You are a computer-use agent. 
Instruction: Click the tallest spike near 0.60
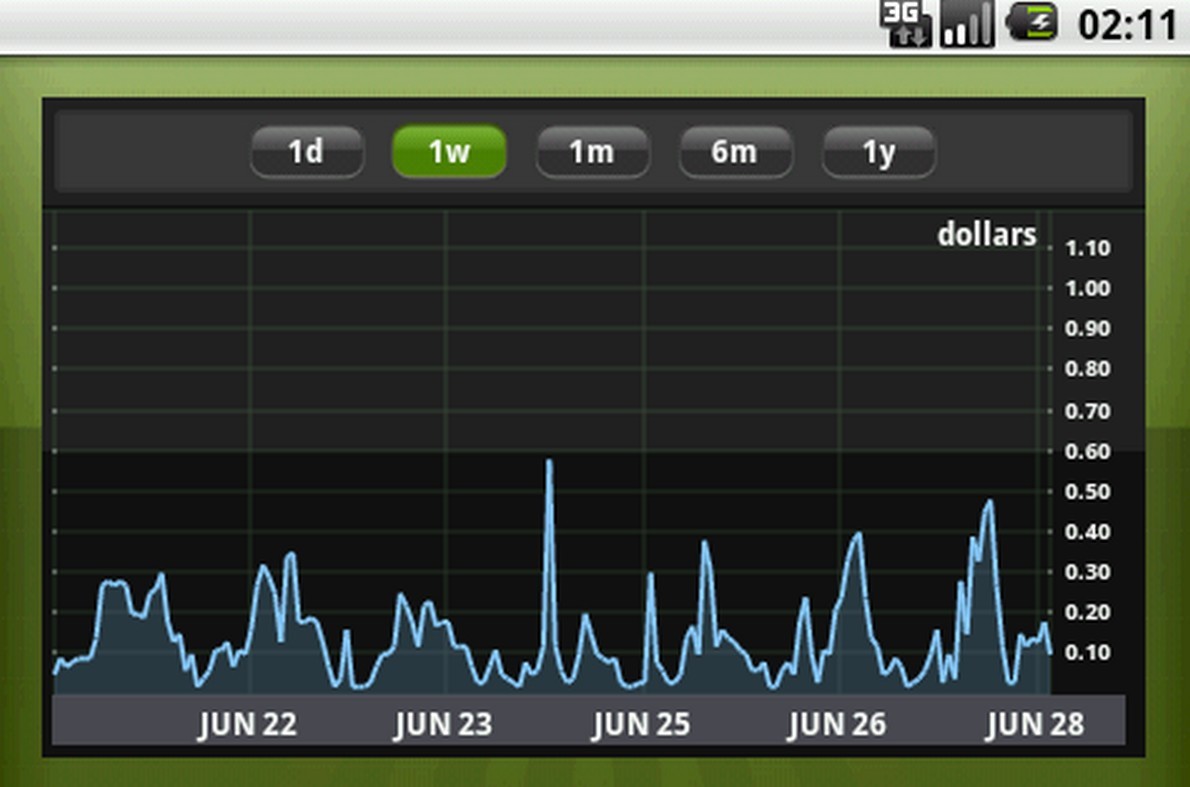point(549,463)
